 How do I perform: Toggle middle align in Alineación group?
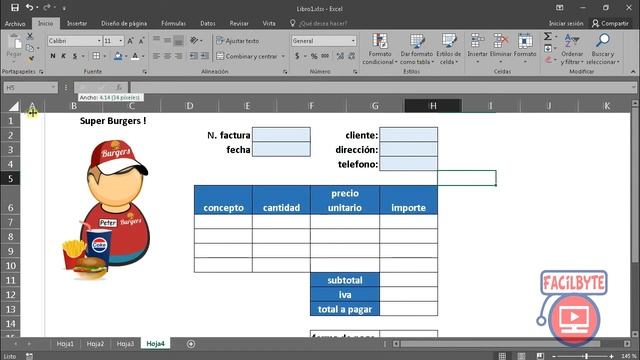(x=167, y=40)
